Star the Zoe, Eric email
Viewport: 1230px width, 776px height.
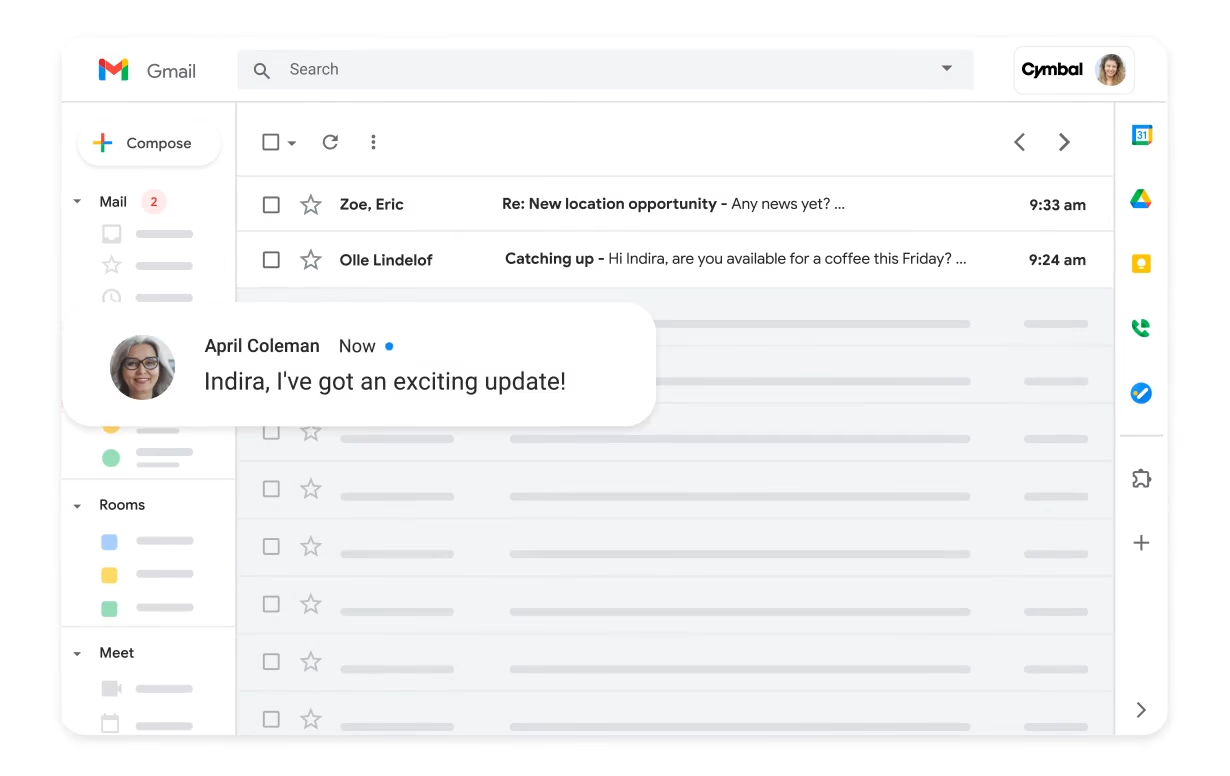point(311,205)
